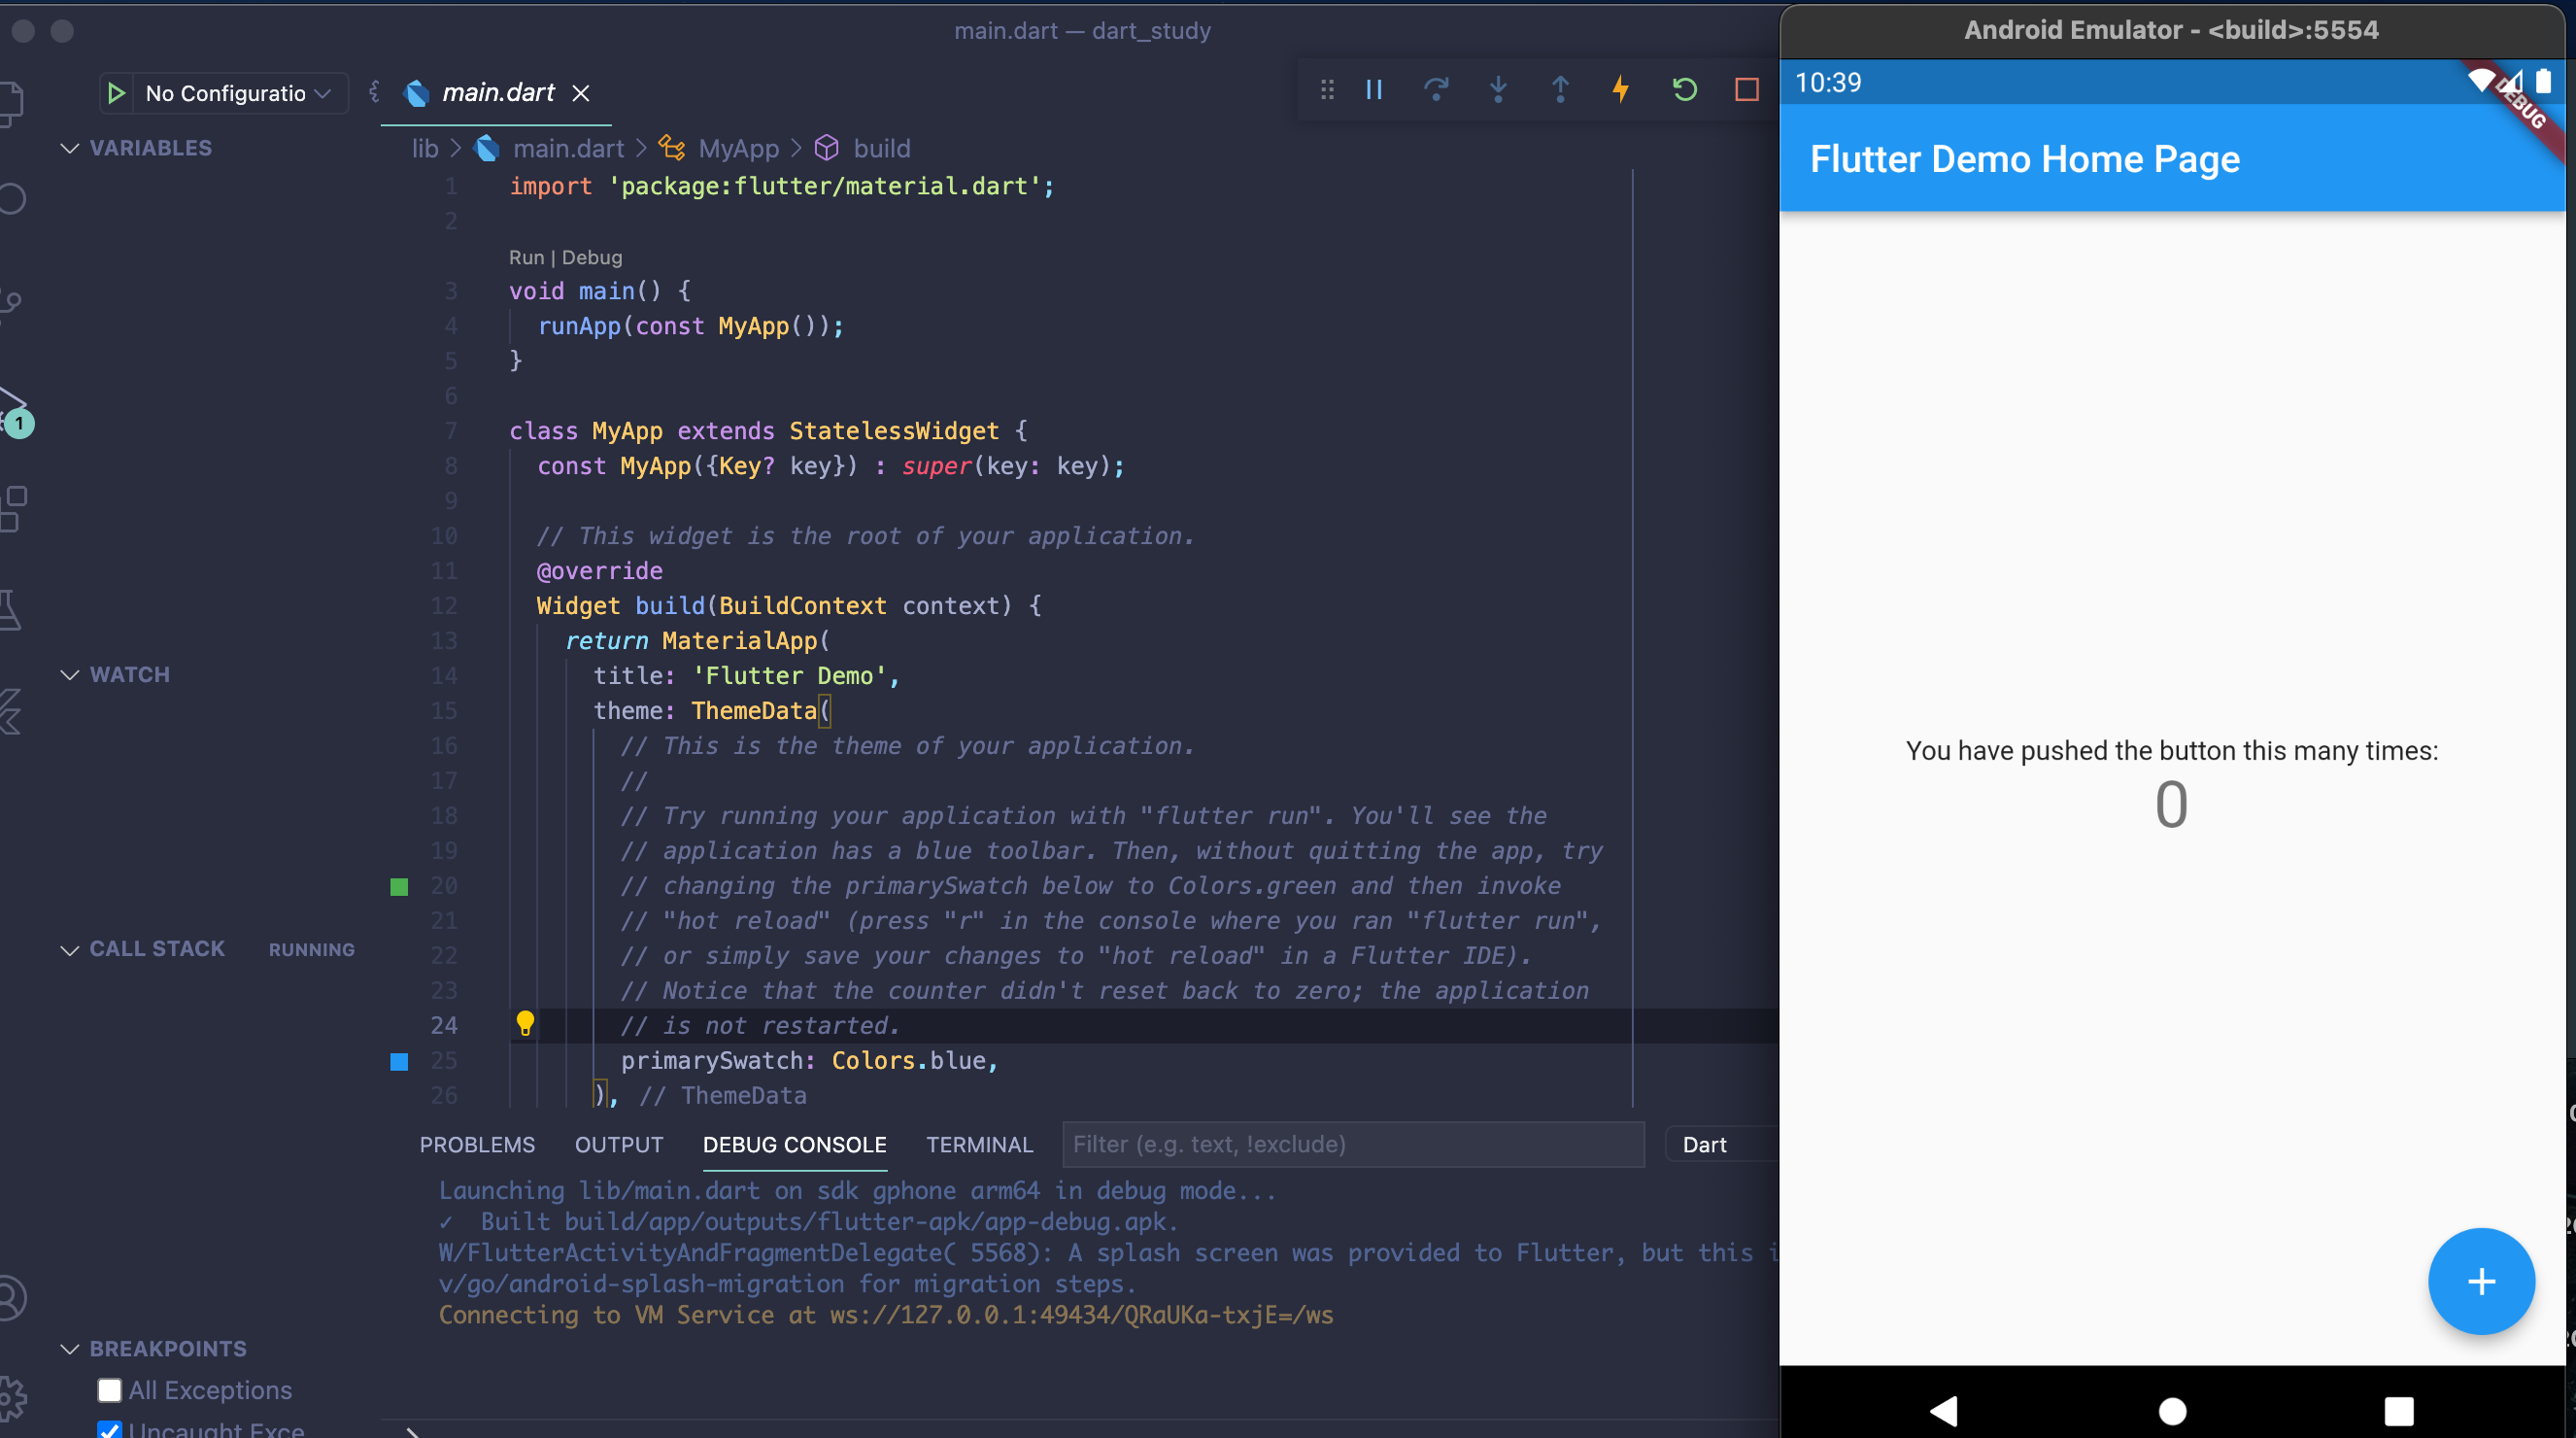Open the Dart debug session dropdown
The height and width of the screenshot is (1438, 2576).
pyautogui.click(x=1722, y=1144)
